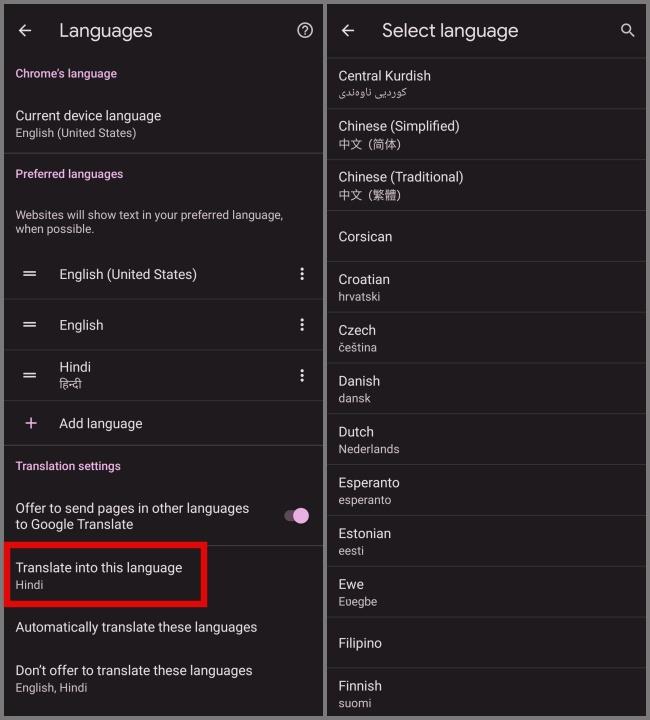
Task: Tap the Add language label
Action: [101, 423]
